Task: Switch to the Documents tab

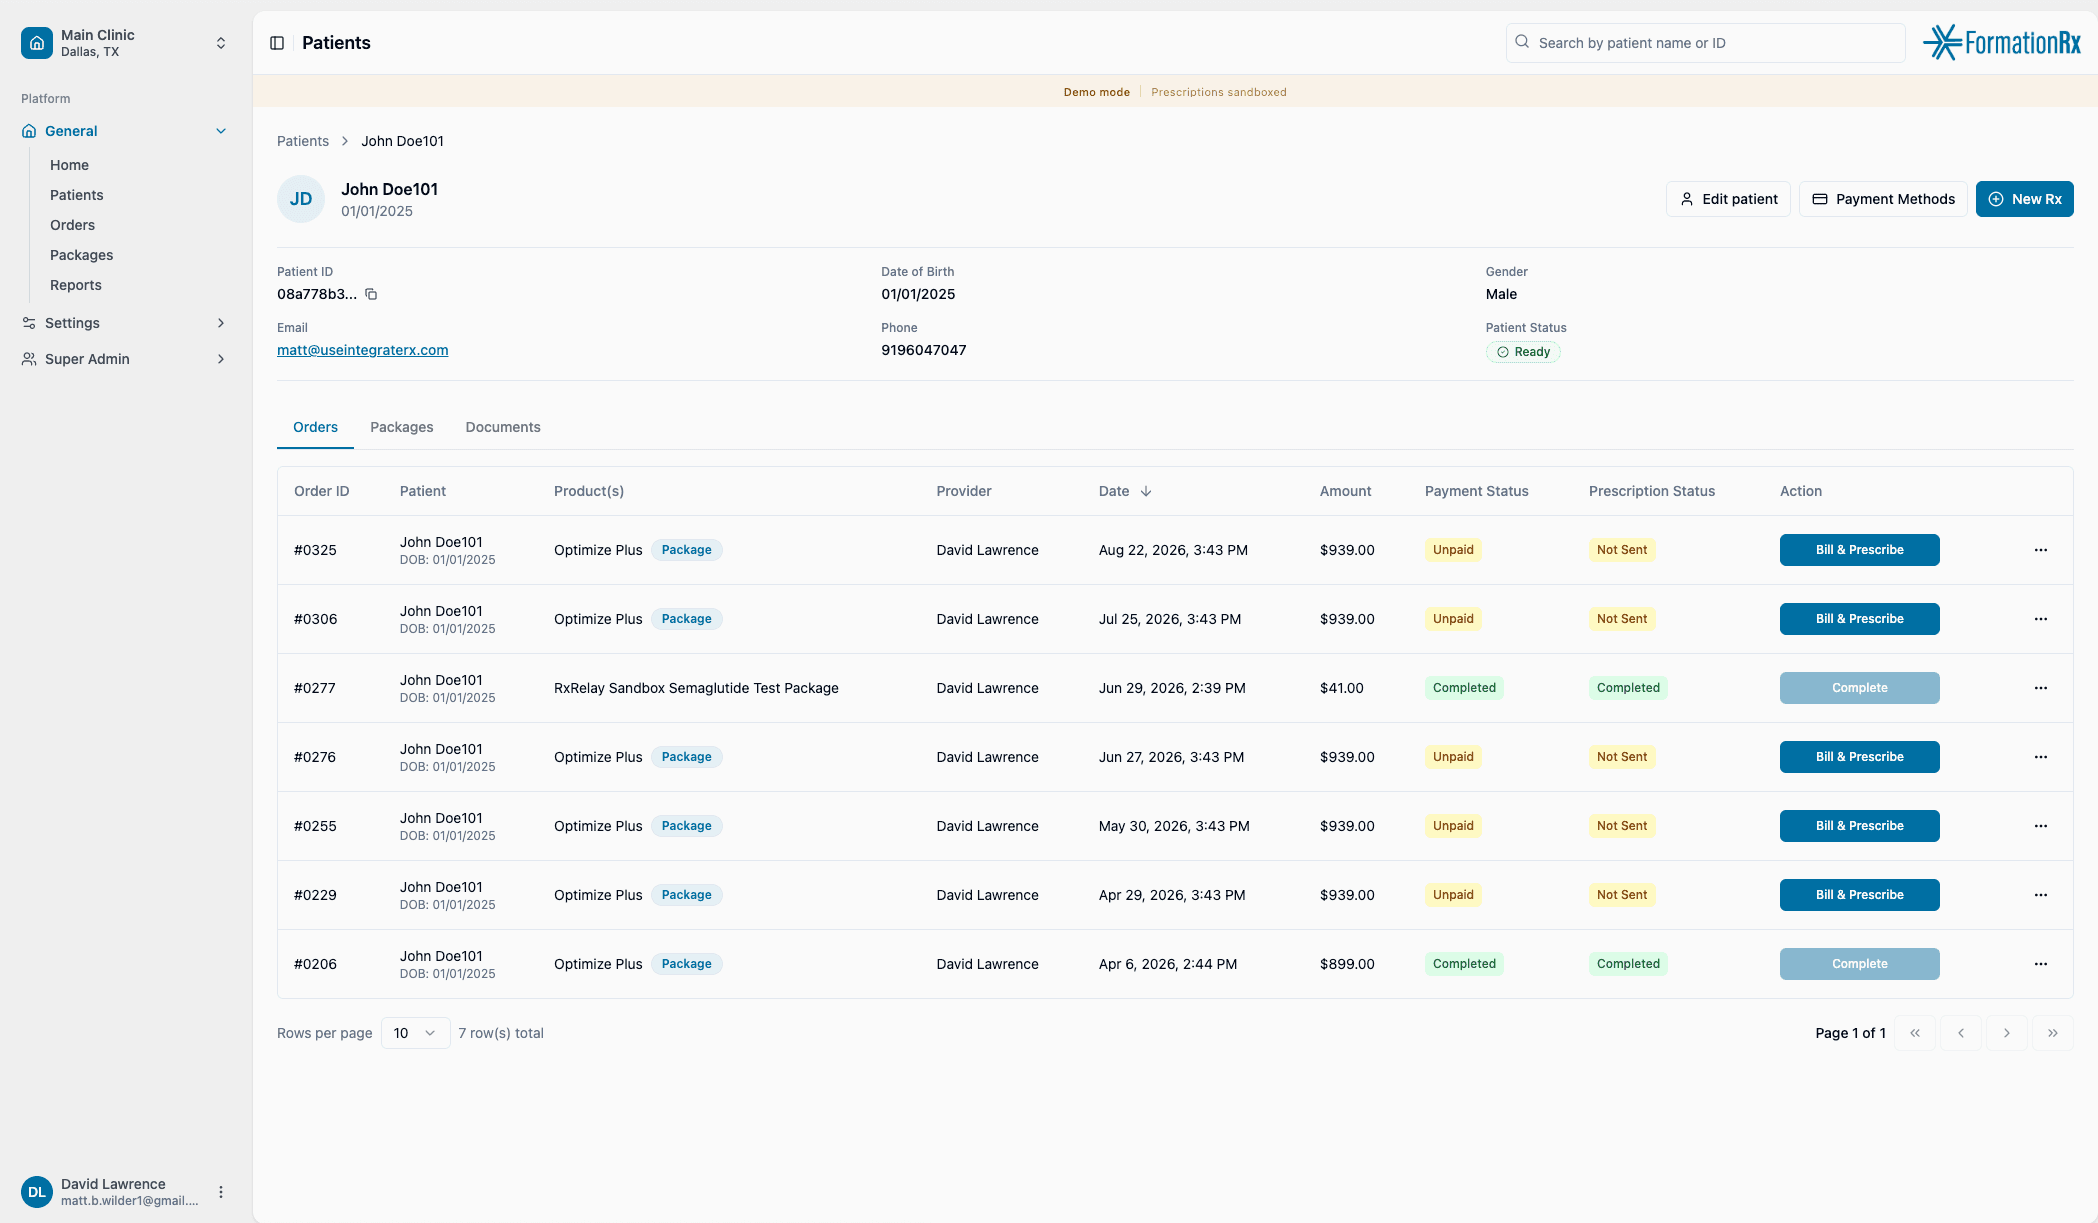Action: click(503, 427)
